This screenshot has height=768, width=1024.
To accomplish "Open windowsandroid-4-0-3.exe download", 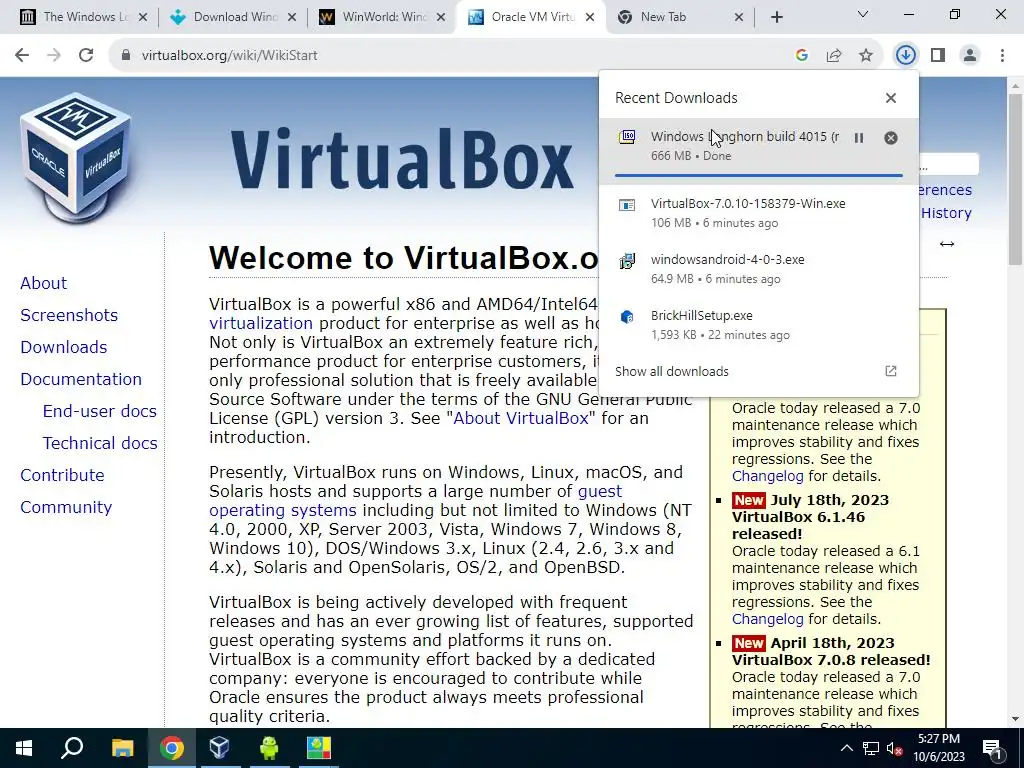I will 758,268.
